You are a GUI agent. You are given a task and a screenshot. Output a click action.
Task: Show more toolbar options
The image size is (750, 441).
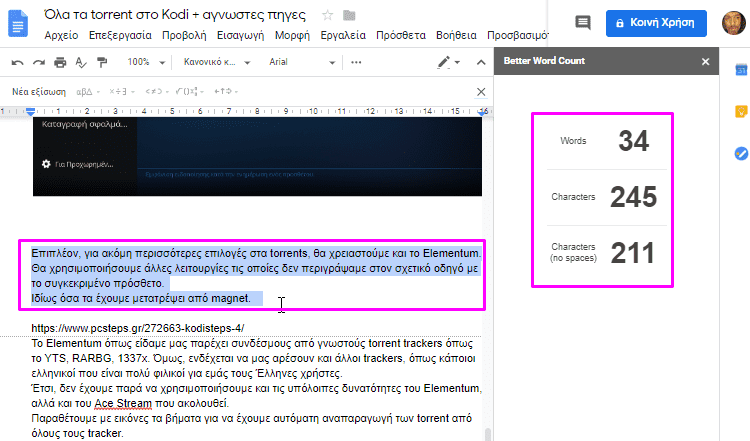coord(356,62)
